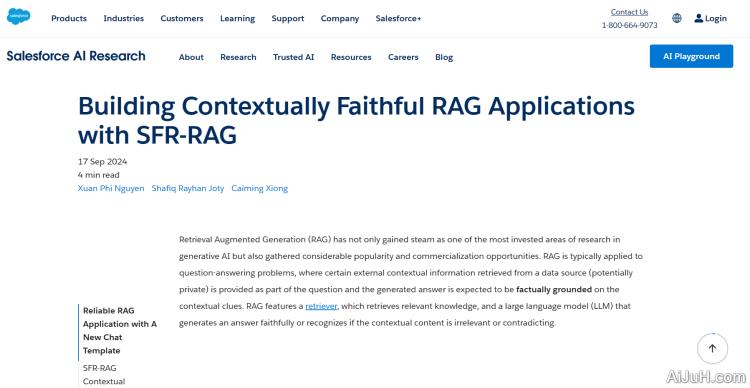This screenshot has height=388, width=750.
Task: Click the scroll-to-top arrow button
Action: click(x=712, y=349)
